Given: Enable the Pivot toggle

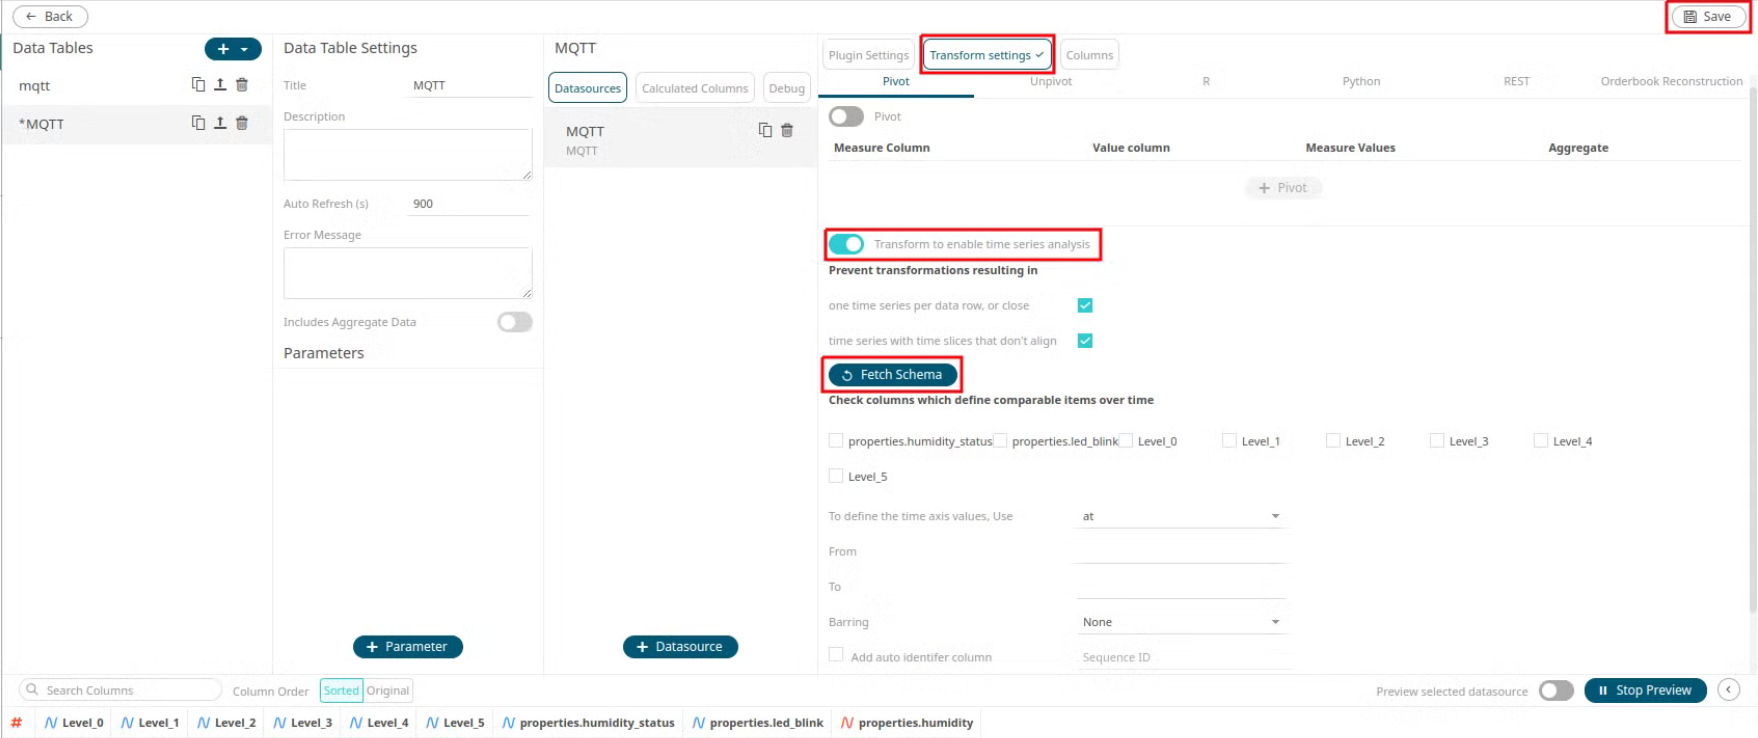Looking at the screenshot, I should 846,117.
